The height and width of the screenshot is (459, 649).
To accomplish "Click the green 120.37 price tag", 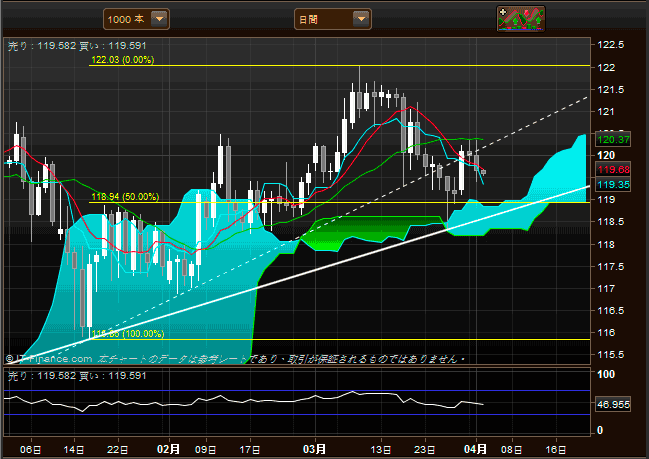I will [613, 140].
